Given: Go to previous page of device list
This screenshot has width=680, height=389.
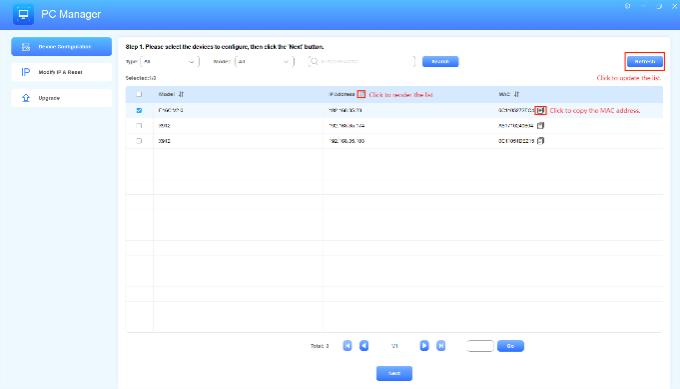Looking at the screenshot, I should point(364,346).
